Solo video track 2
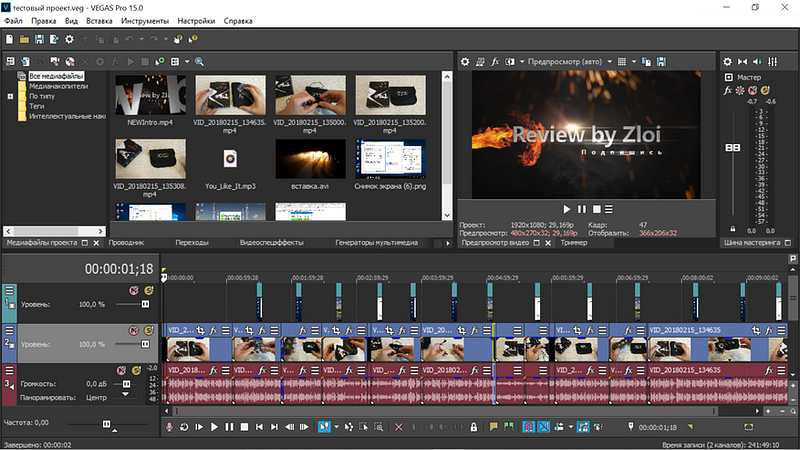This screenshot has height=450, width=800. coord(149,331)
